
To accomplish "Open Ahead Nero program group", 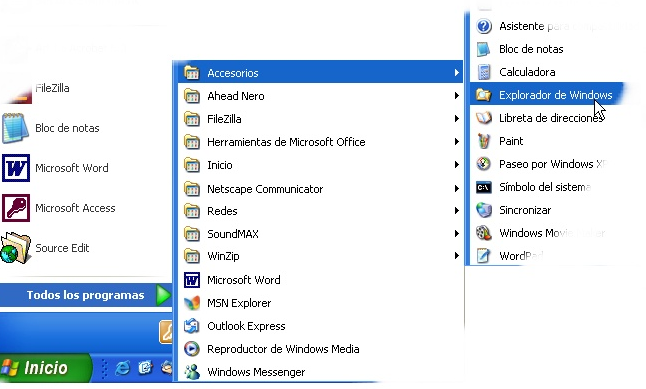I will pyautogui.click(x=321, y=96).
